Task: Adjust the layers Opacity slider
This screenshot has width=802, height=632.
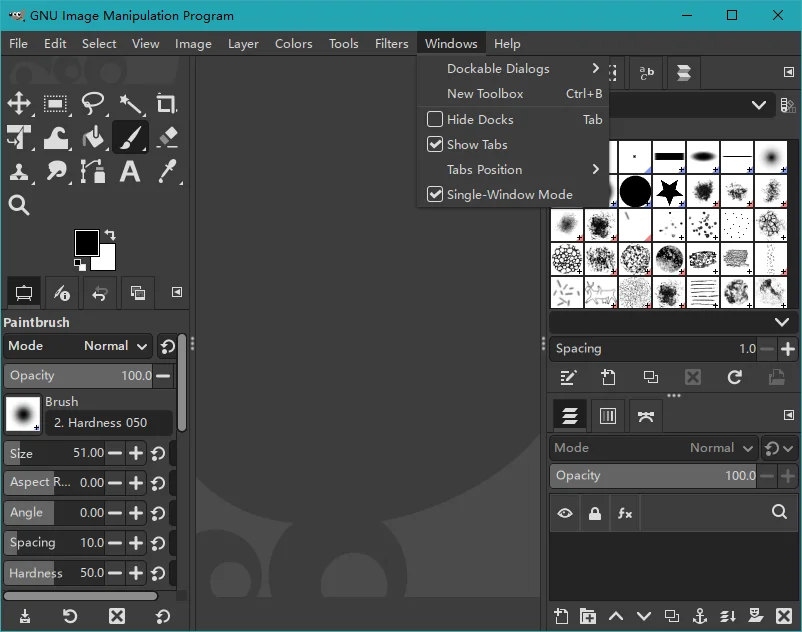Action: 654,476
